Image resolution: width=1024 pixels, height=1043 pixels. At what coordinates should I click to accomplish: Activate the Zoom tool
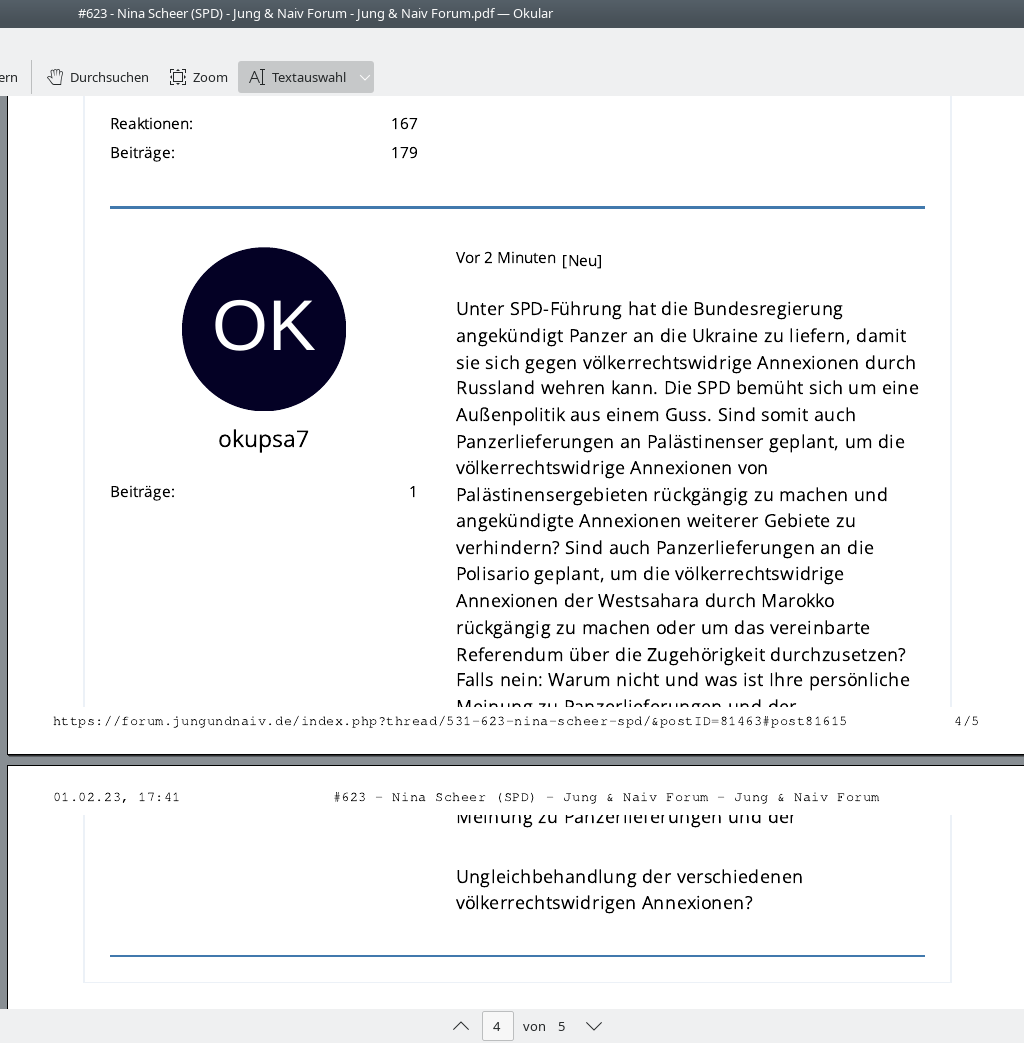tap(198, 77)
